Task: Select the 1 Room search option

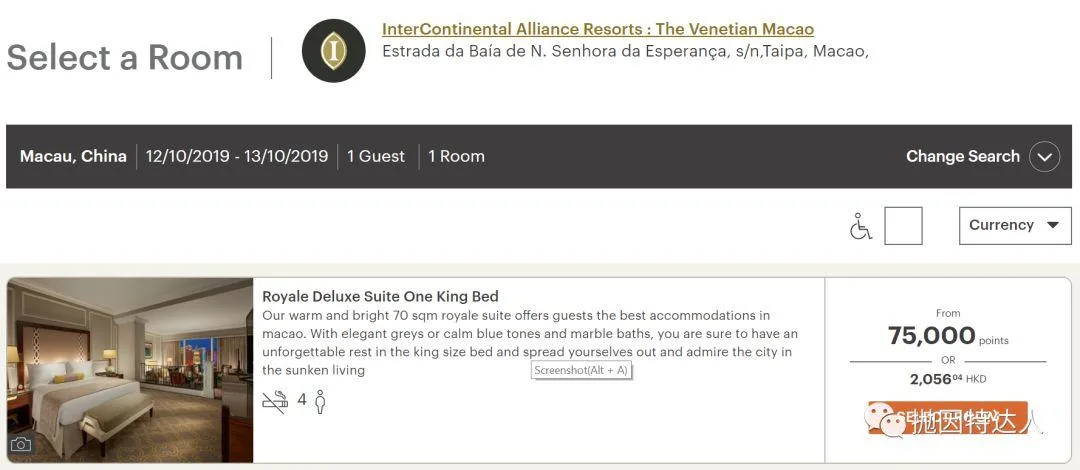Action: click(x=456, y=157)
